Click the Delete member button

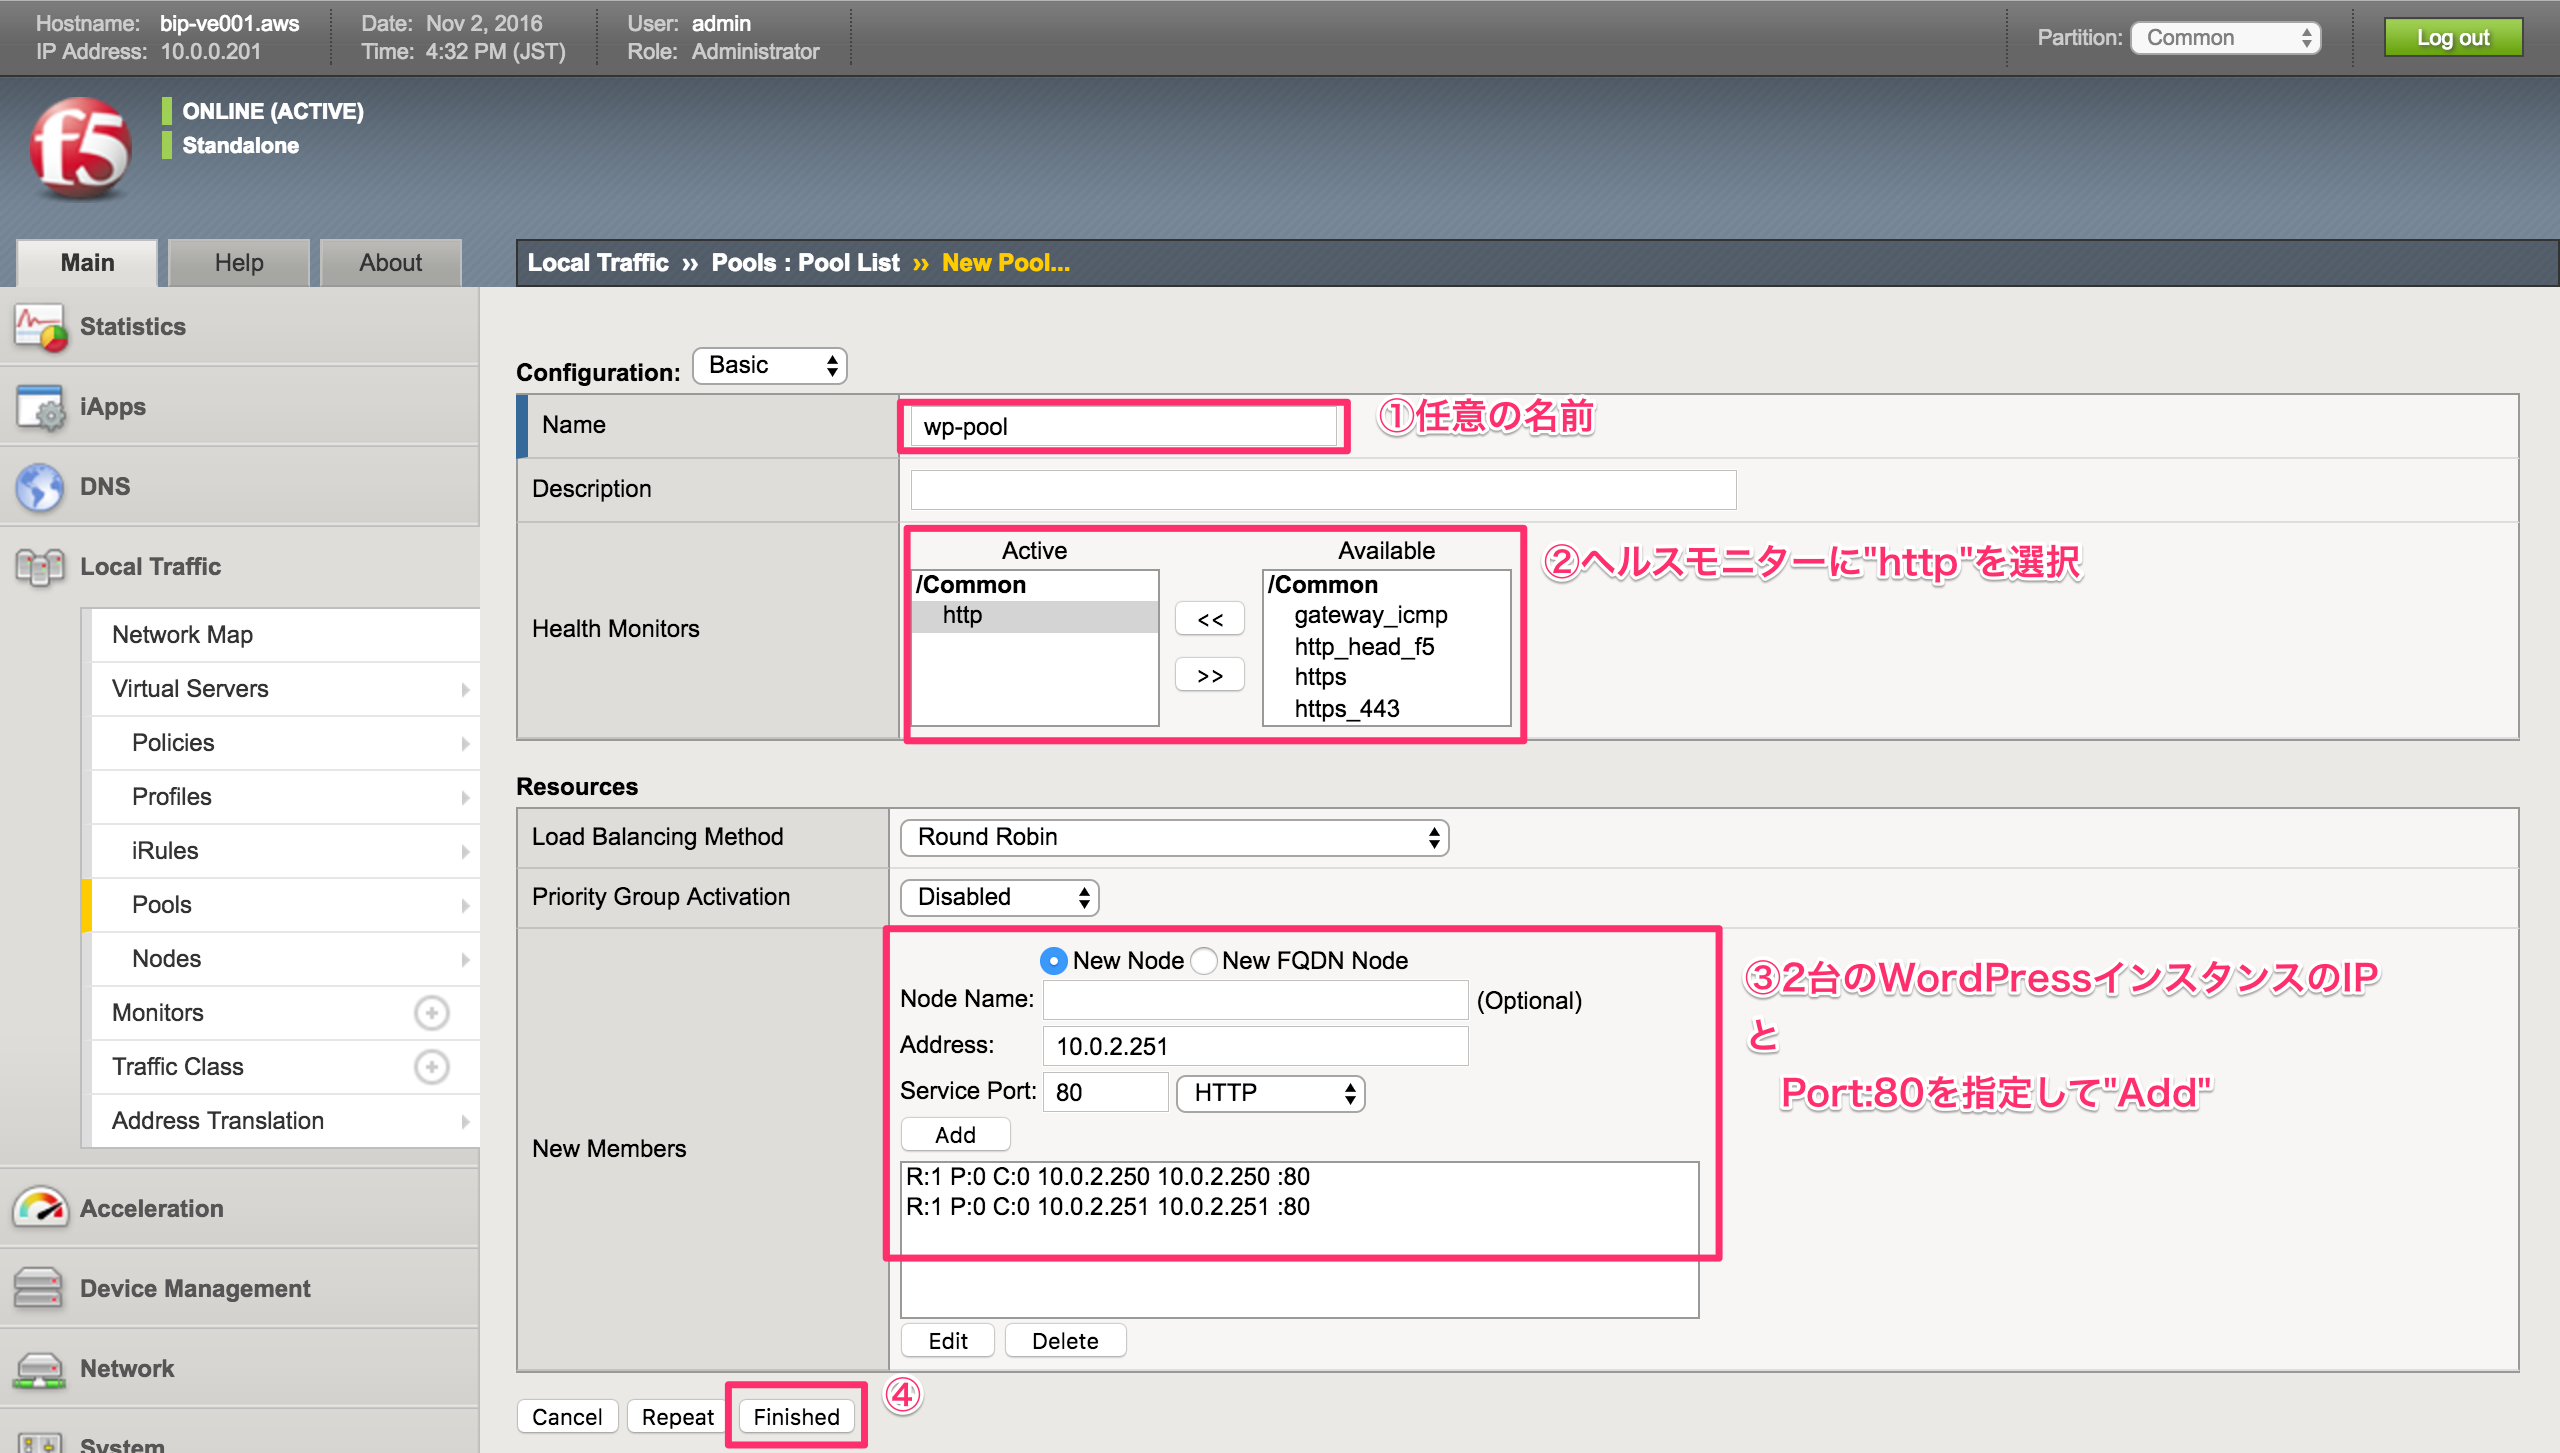click(x=1065, y=1341)
